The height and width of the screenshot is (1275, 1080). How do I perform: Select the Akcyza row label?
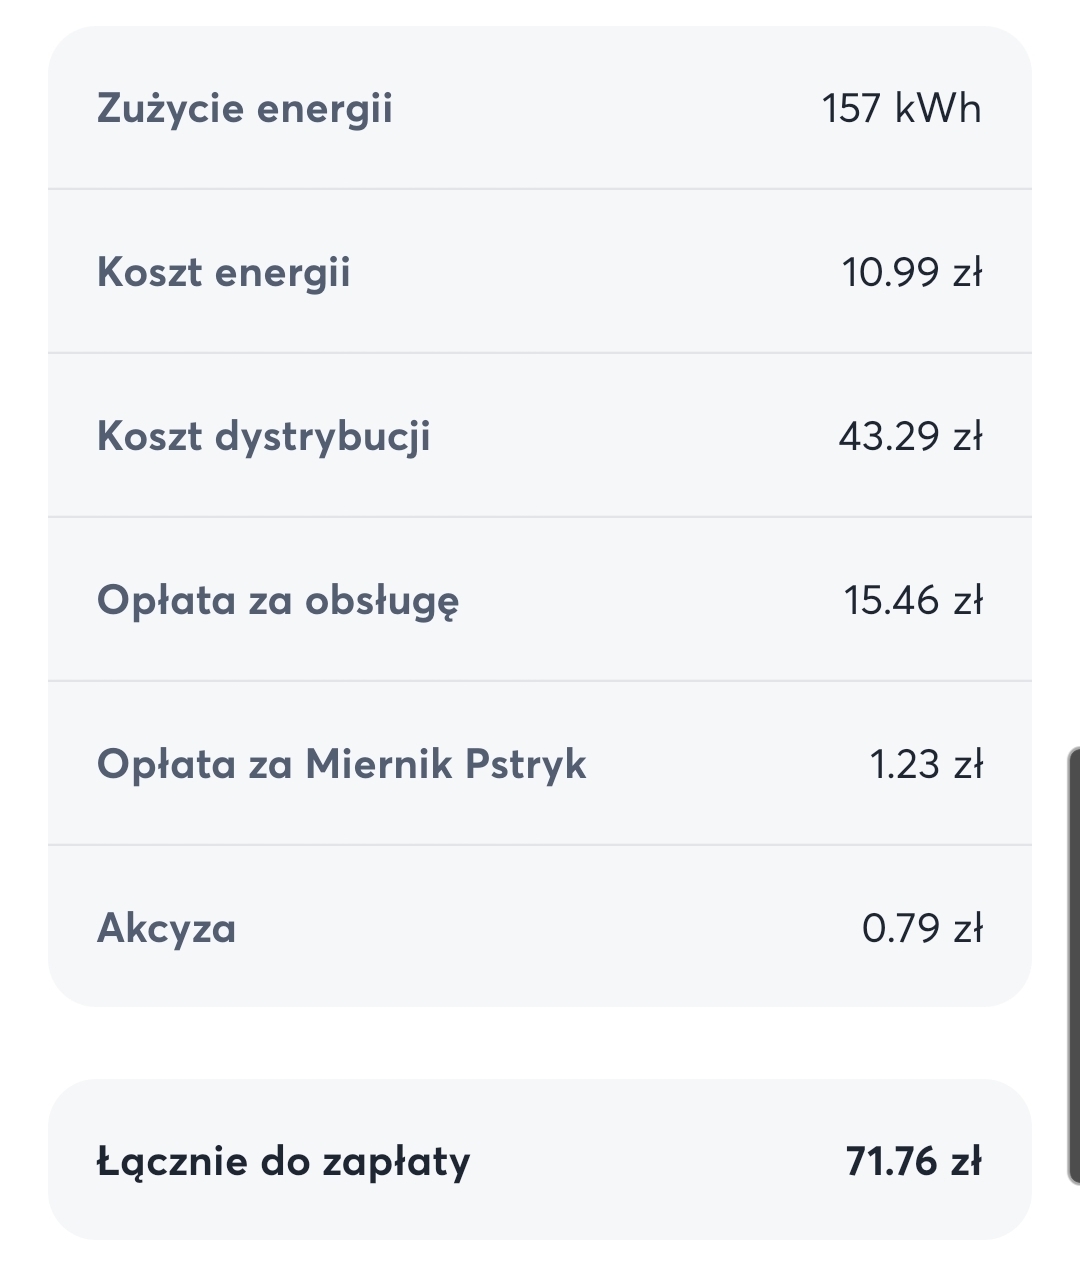point(167,928)
